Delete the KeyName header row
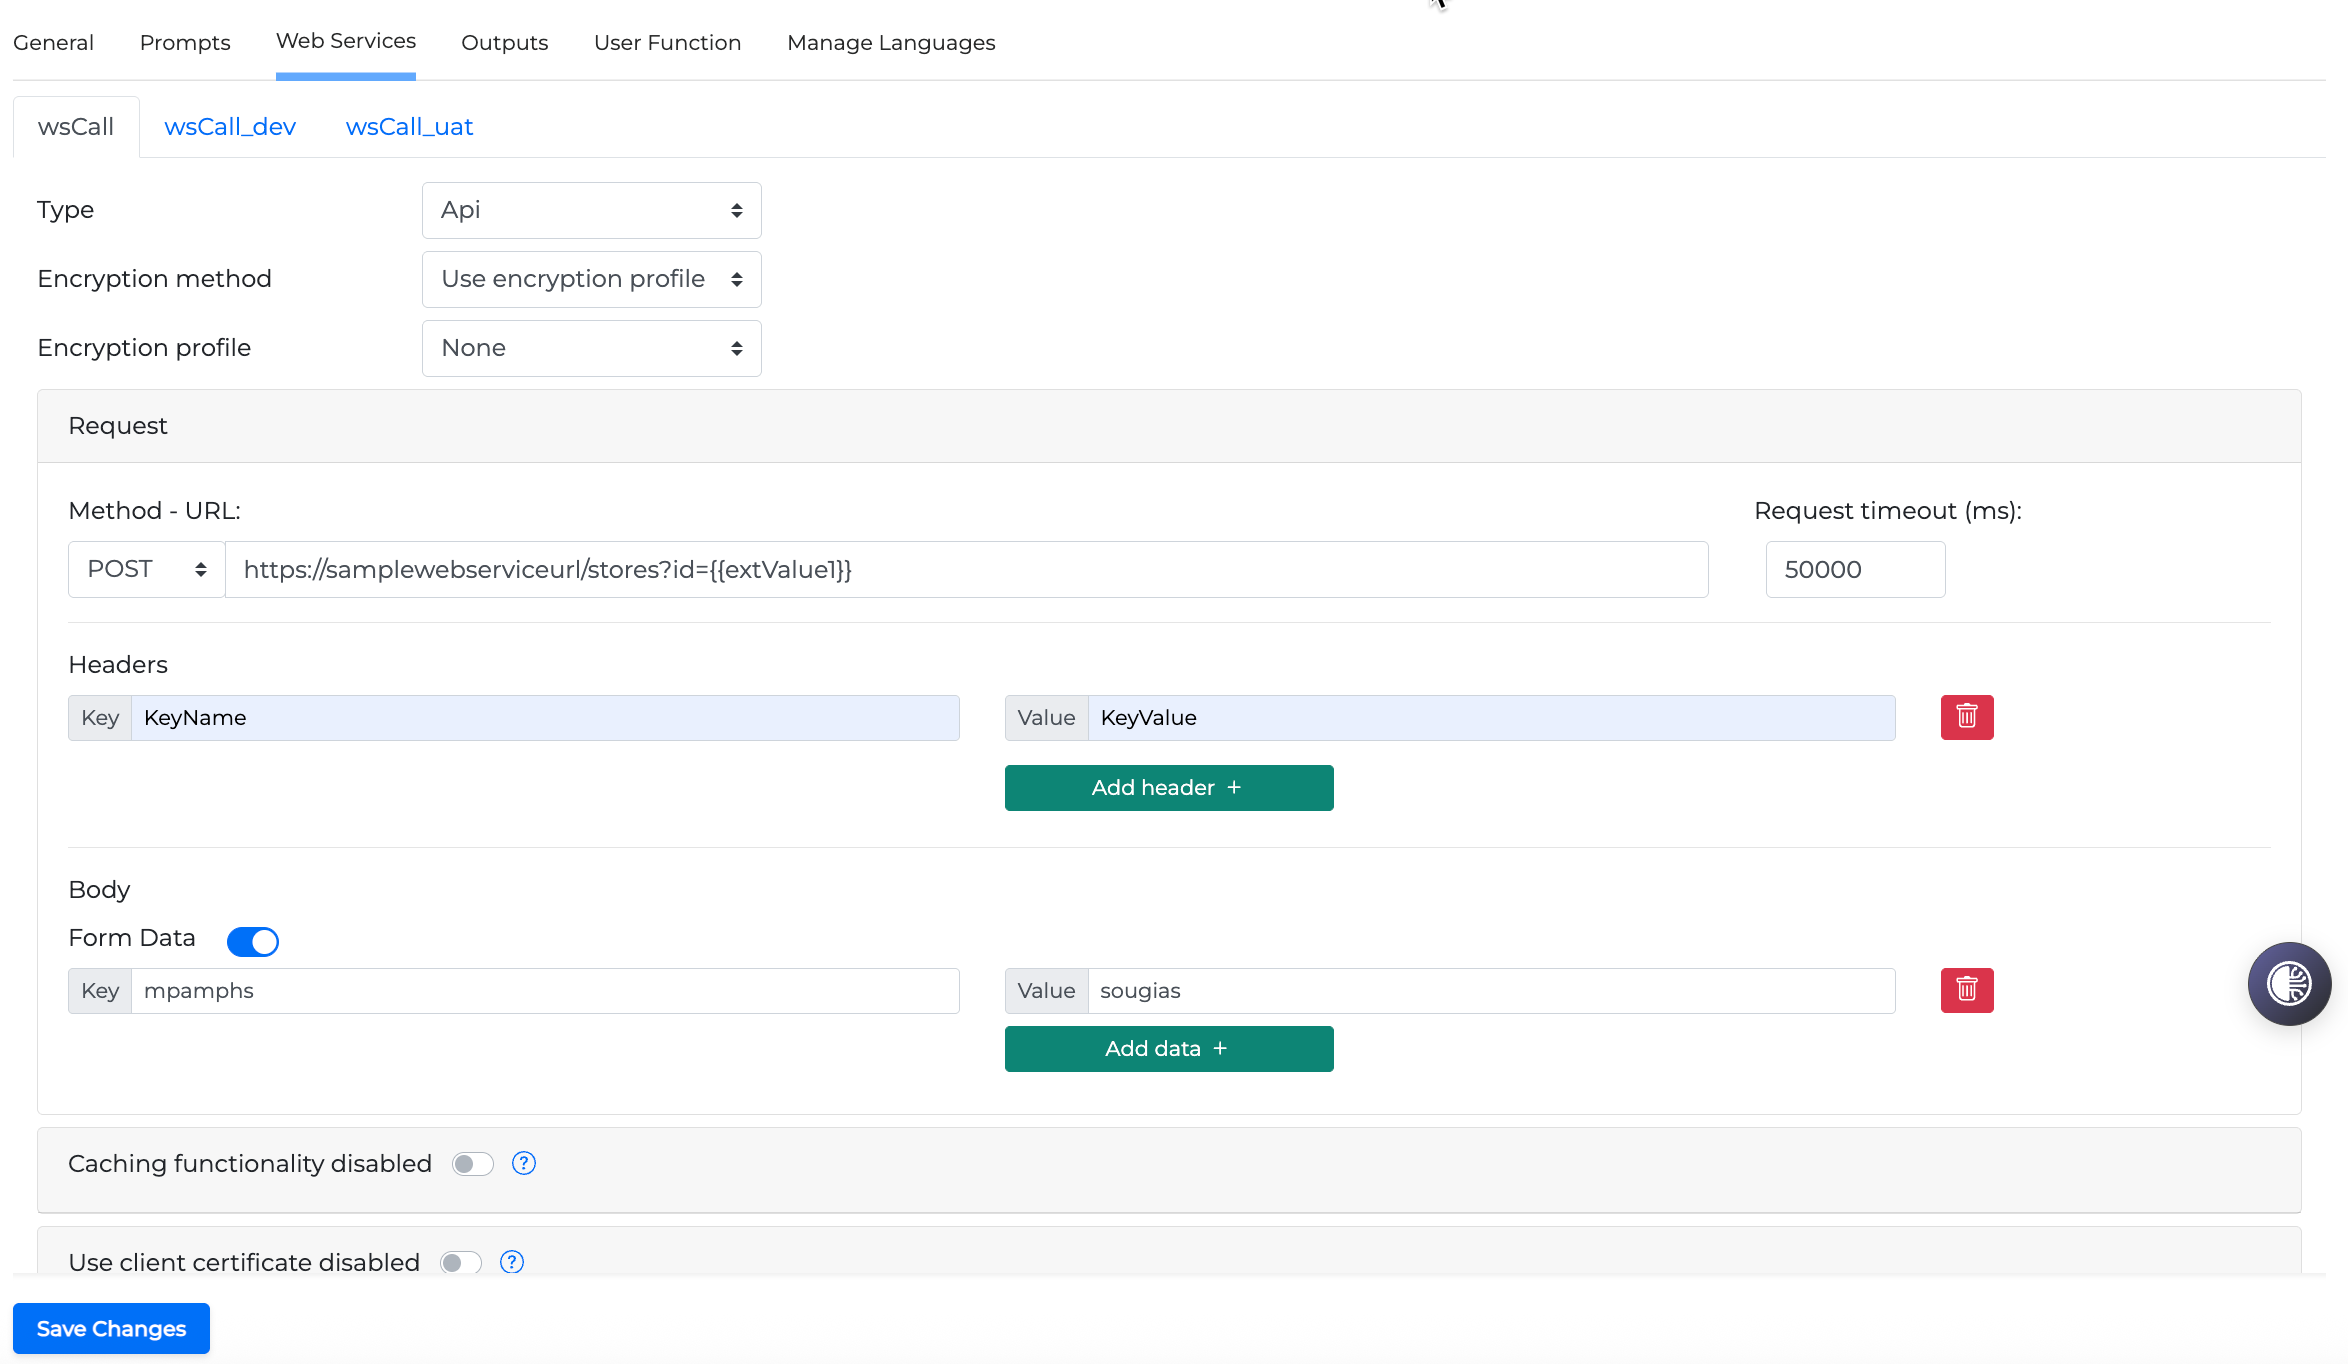2348x1364 pixels. click(1966, 717)
